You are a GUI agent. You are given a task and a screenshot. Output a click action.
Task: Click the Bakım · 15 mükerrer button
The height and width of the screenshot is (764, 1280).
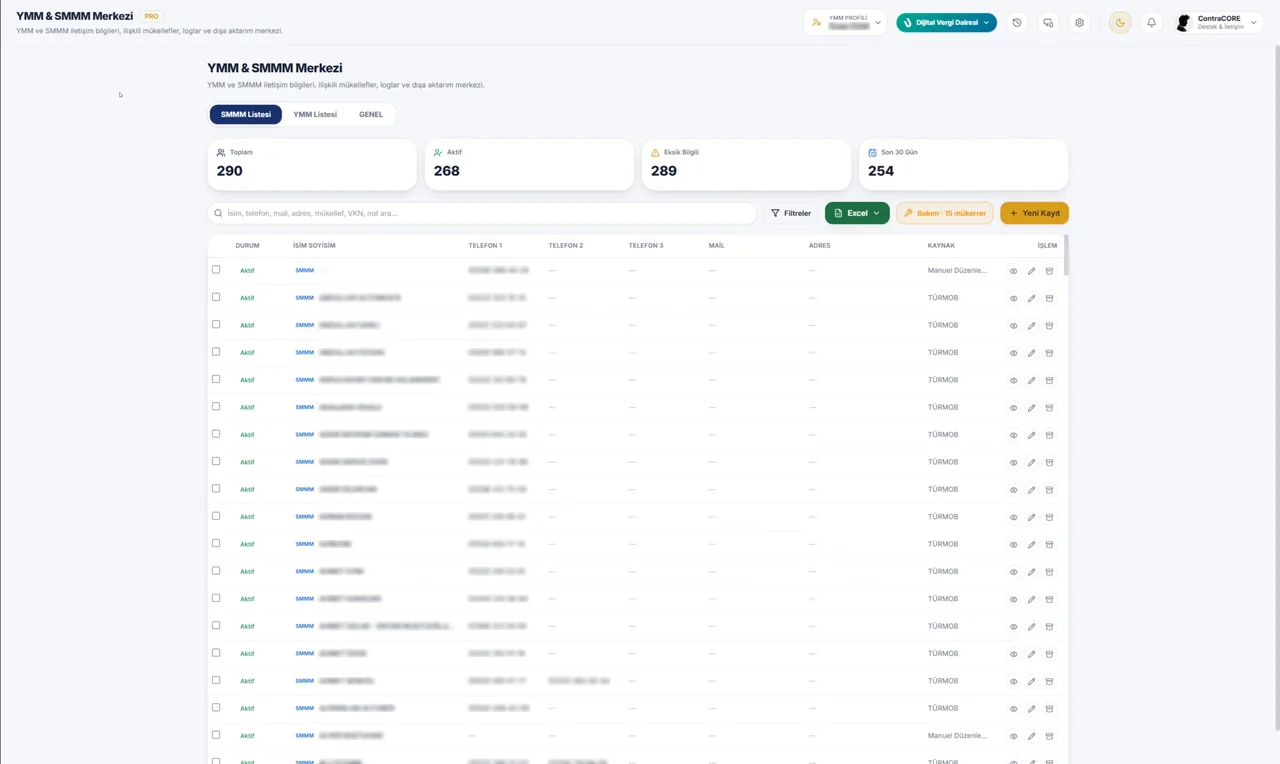click(x=945, y=213)
